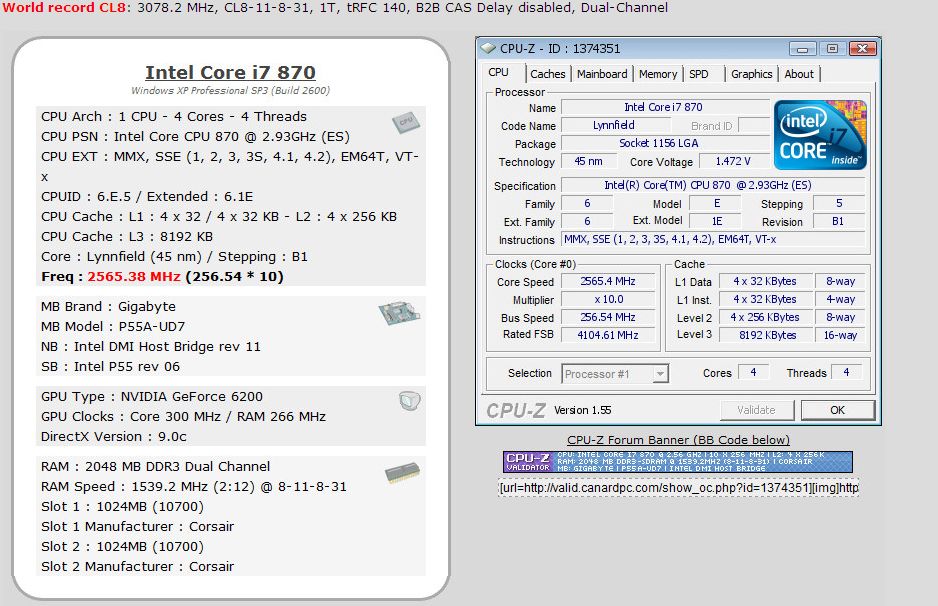Click the Technology value 45 nm
Viewport: 938px width, 606px height.
[x=589, y=161]
